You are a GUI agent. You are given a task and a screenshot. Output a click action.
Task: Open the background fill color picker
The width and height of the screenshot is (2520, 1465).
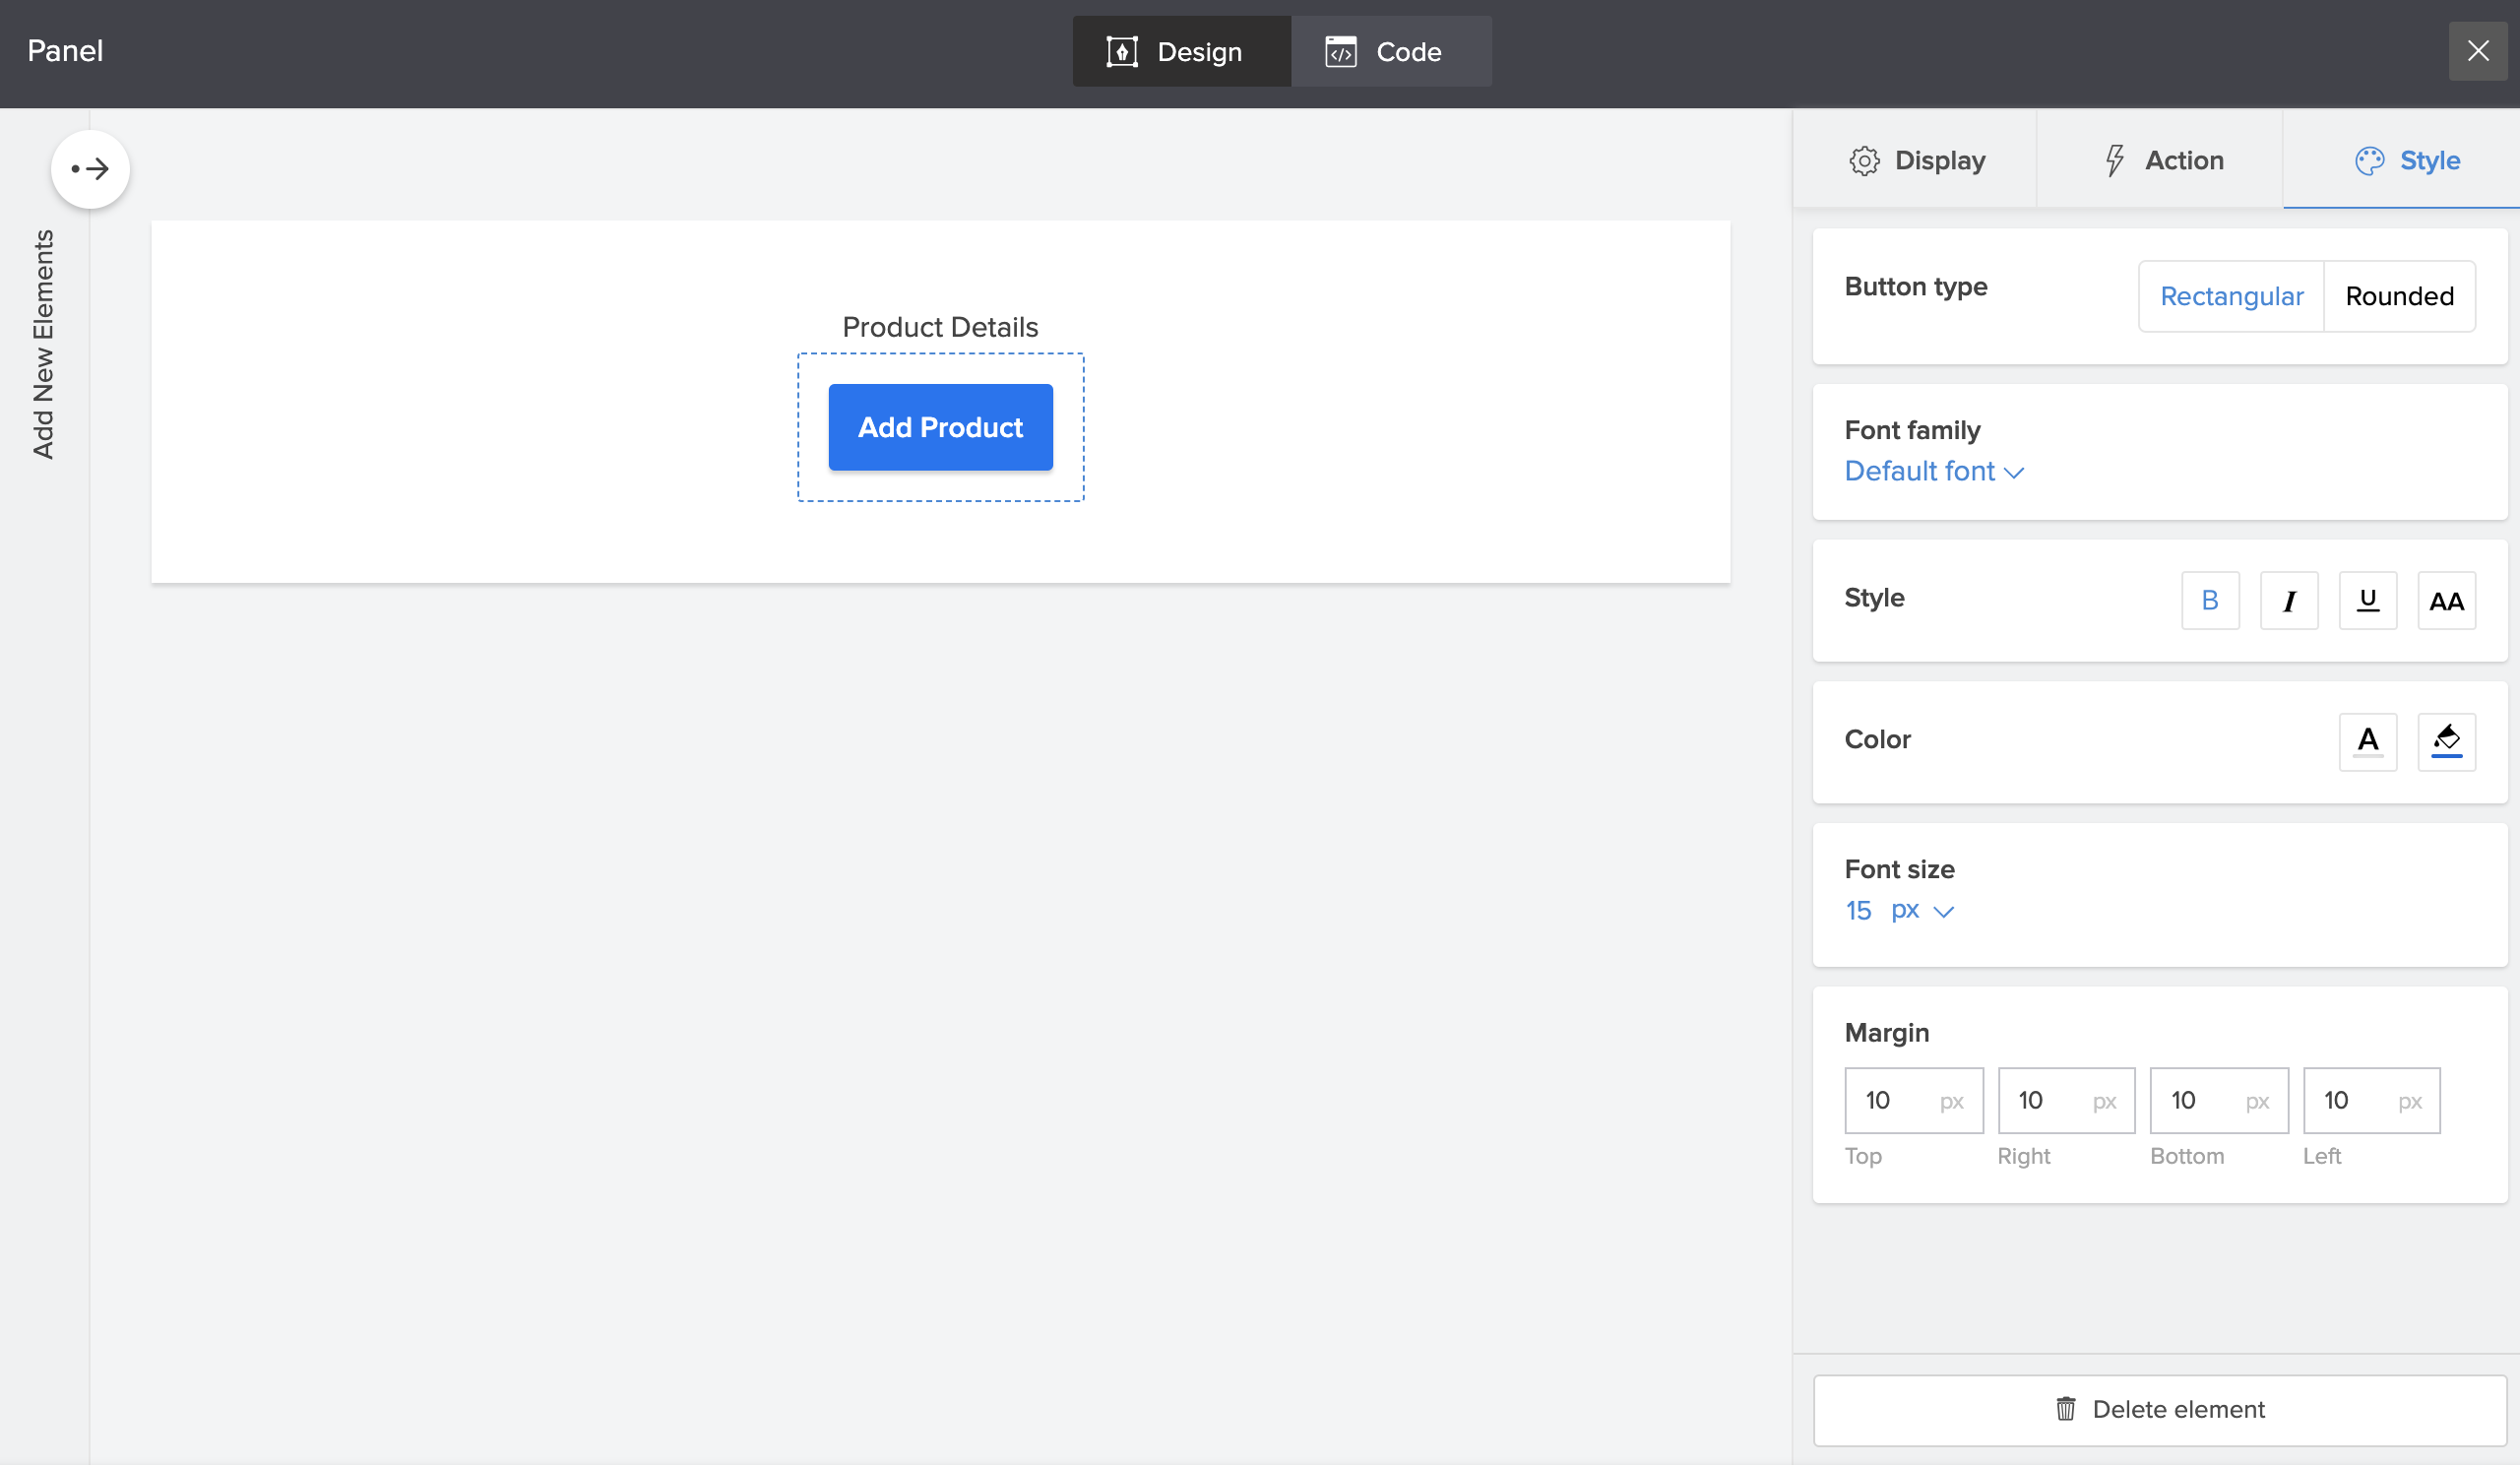2445,741
